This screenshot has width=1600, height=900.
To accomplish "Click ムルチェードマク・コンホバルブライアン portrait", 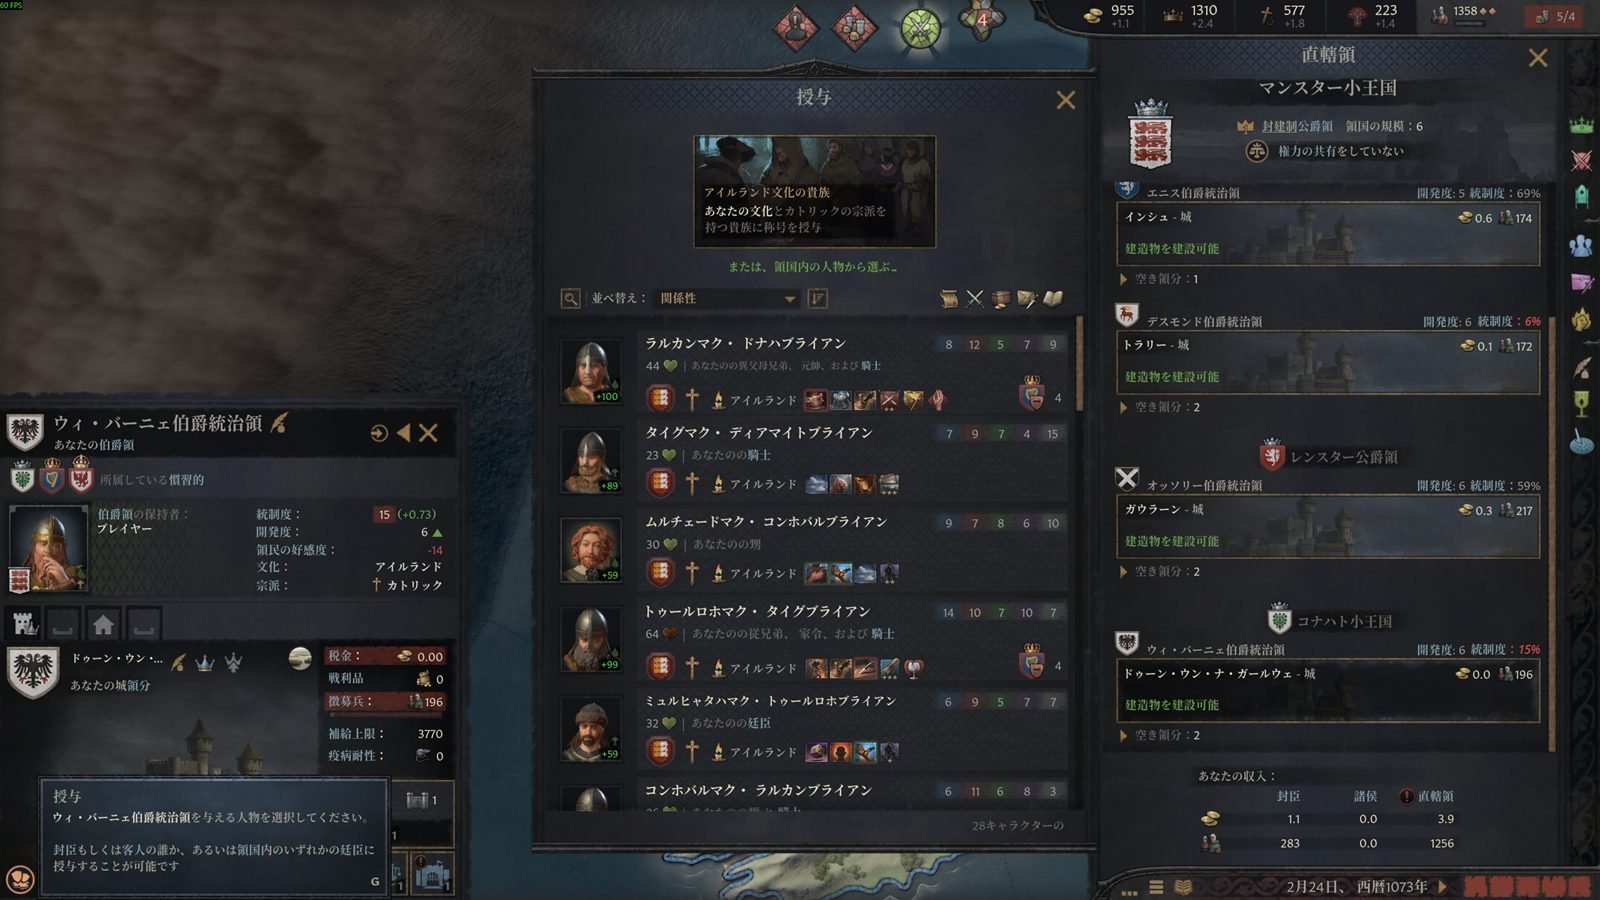I will (591, 550).
